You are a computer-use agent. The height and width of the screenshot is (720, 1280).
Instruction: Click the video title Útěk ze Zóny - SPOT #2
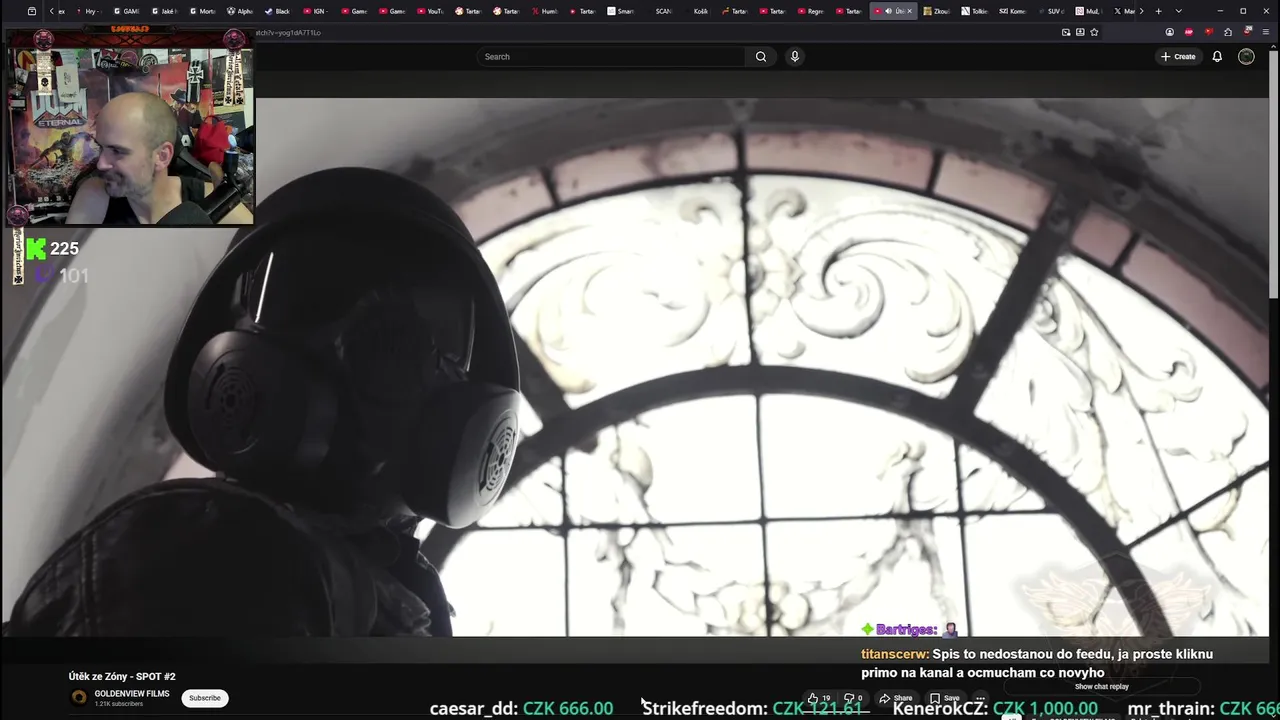(x=122, y=677)
